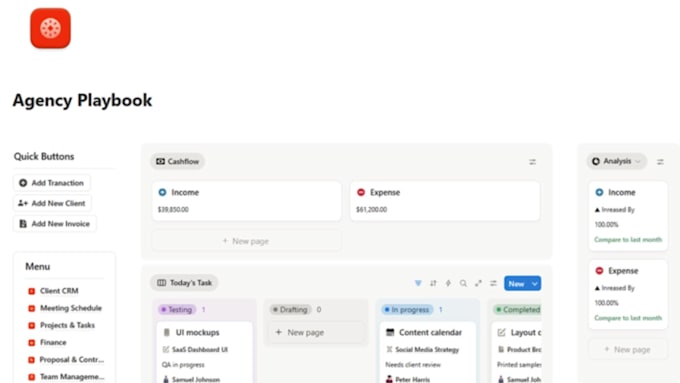This screenshot has height=383, width=680.
Task: Click the In progress status group label
Action: click(x=407, y=310)
